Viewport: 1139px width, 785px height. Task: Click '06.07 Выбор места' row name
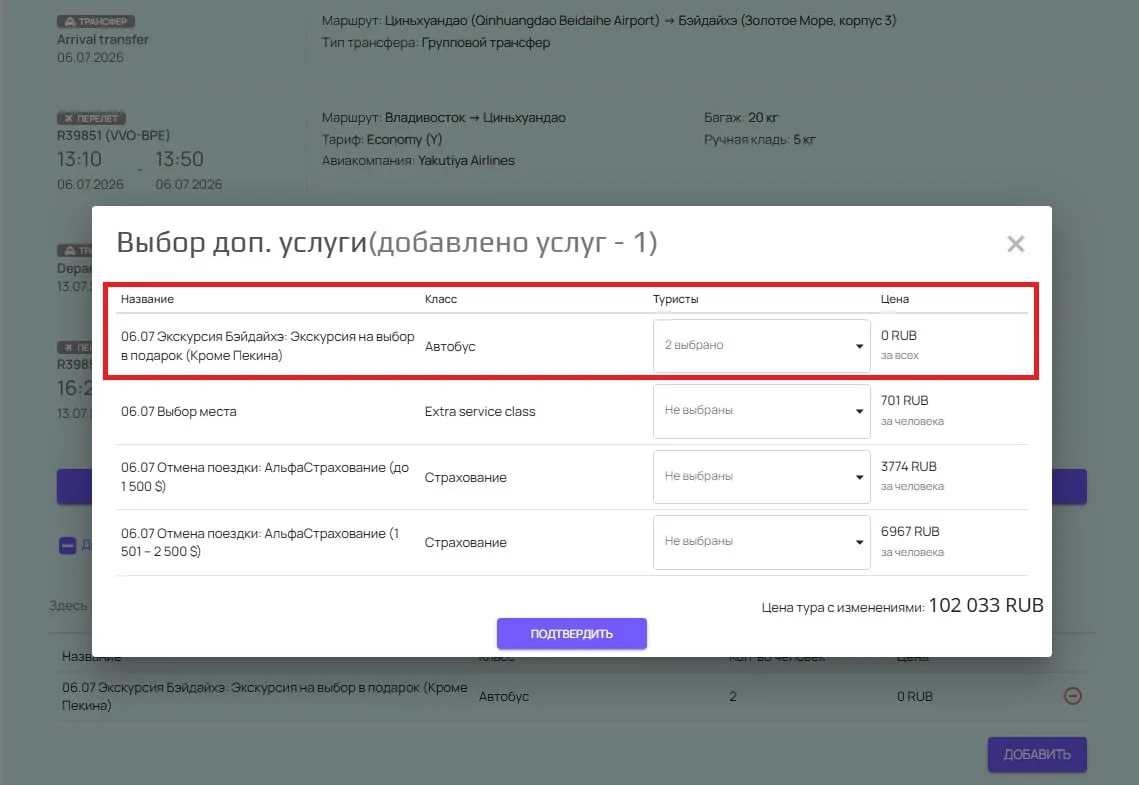[179, 412]
